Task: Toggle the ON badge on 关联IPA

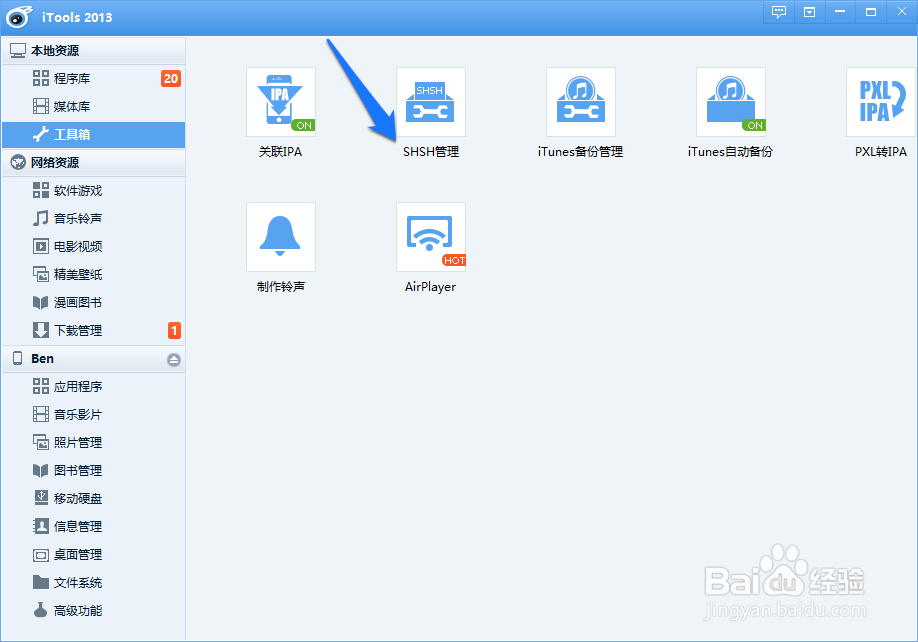Action: [303, 125]
